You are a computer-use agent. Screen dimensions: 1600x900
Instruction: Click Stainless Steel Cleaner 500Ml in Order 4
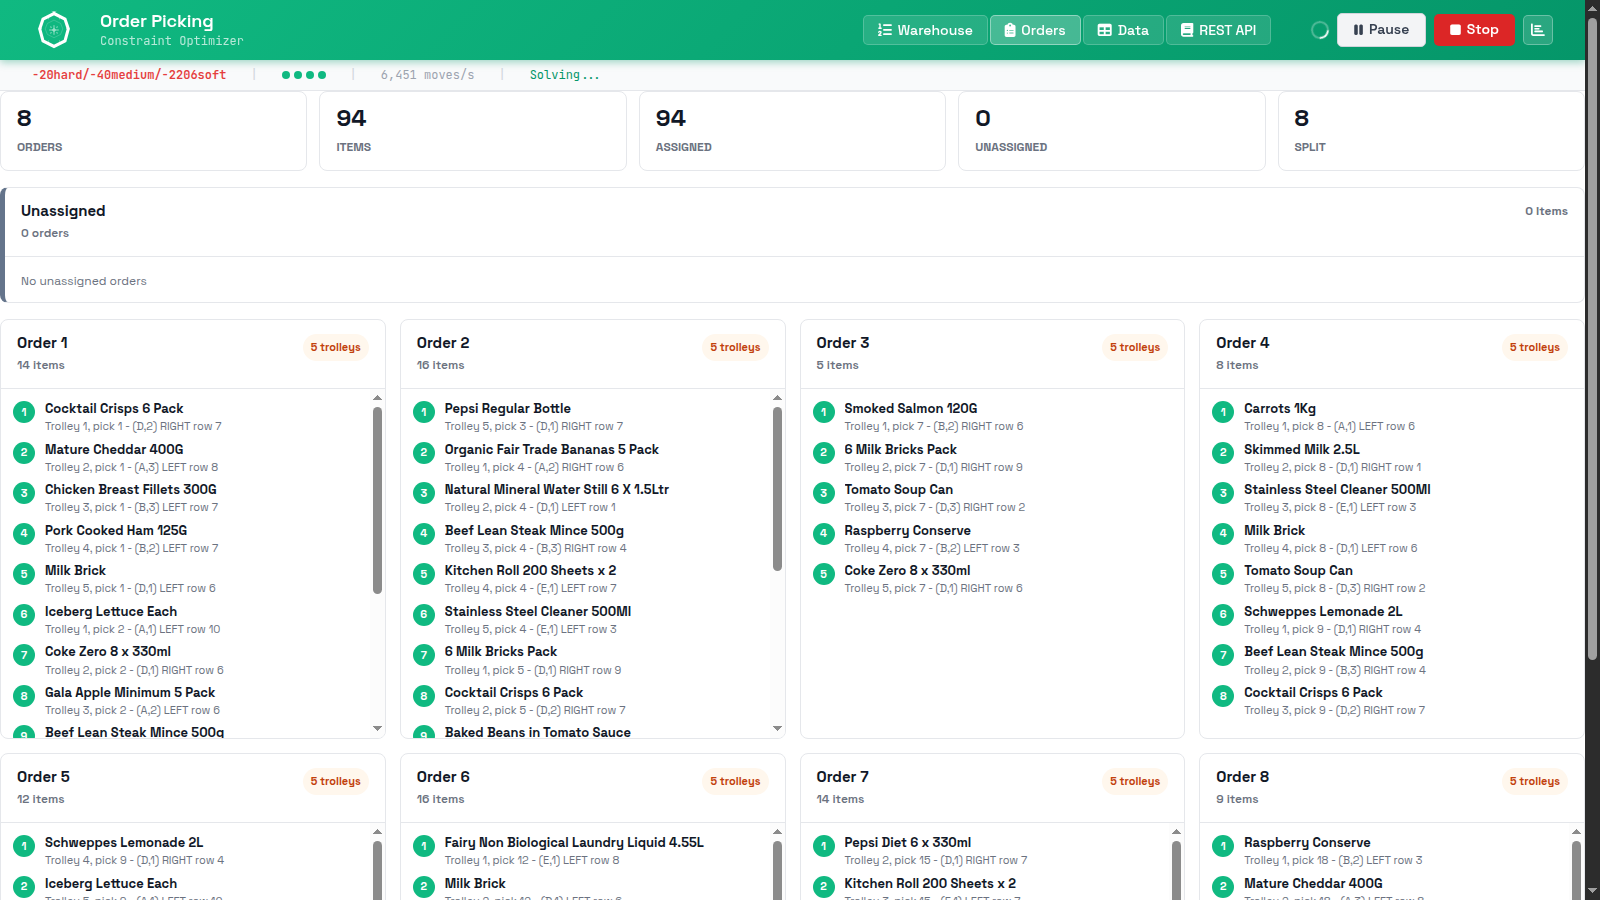click(1337, 490)
